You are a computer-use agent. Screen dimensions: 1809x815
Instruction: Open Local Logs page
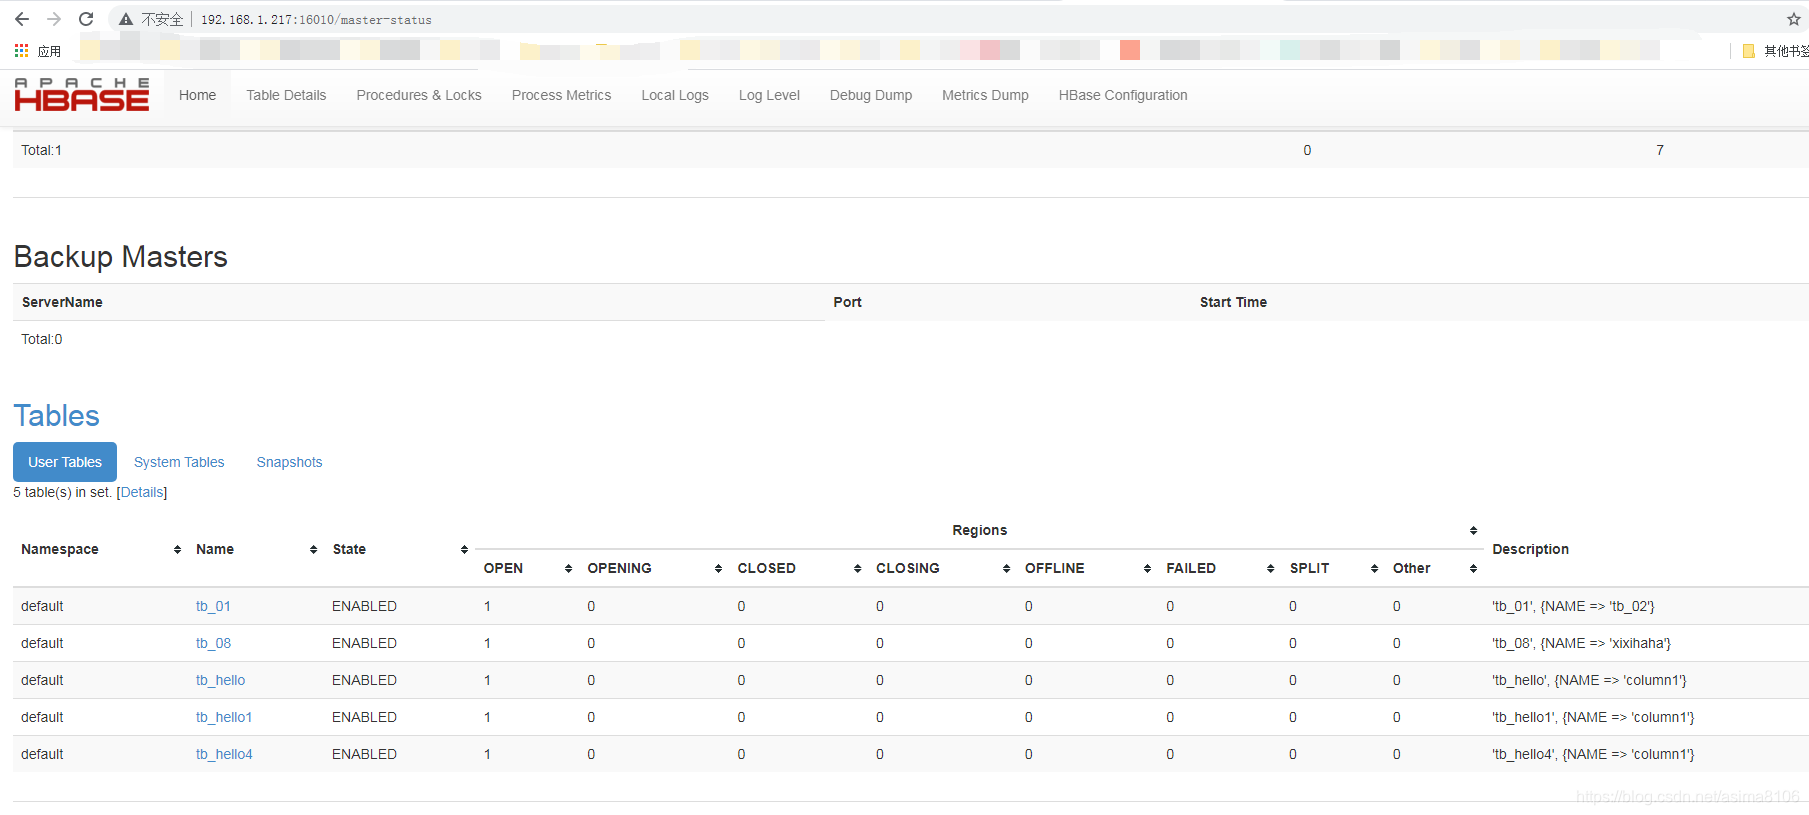(675, 95)
